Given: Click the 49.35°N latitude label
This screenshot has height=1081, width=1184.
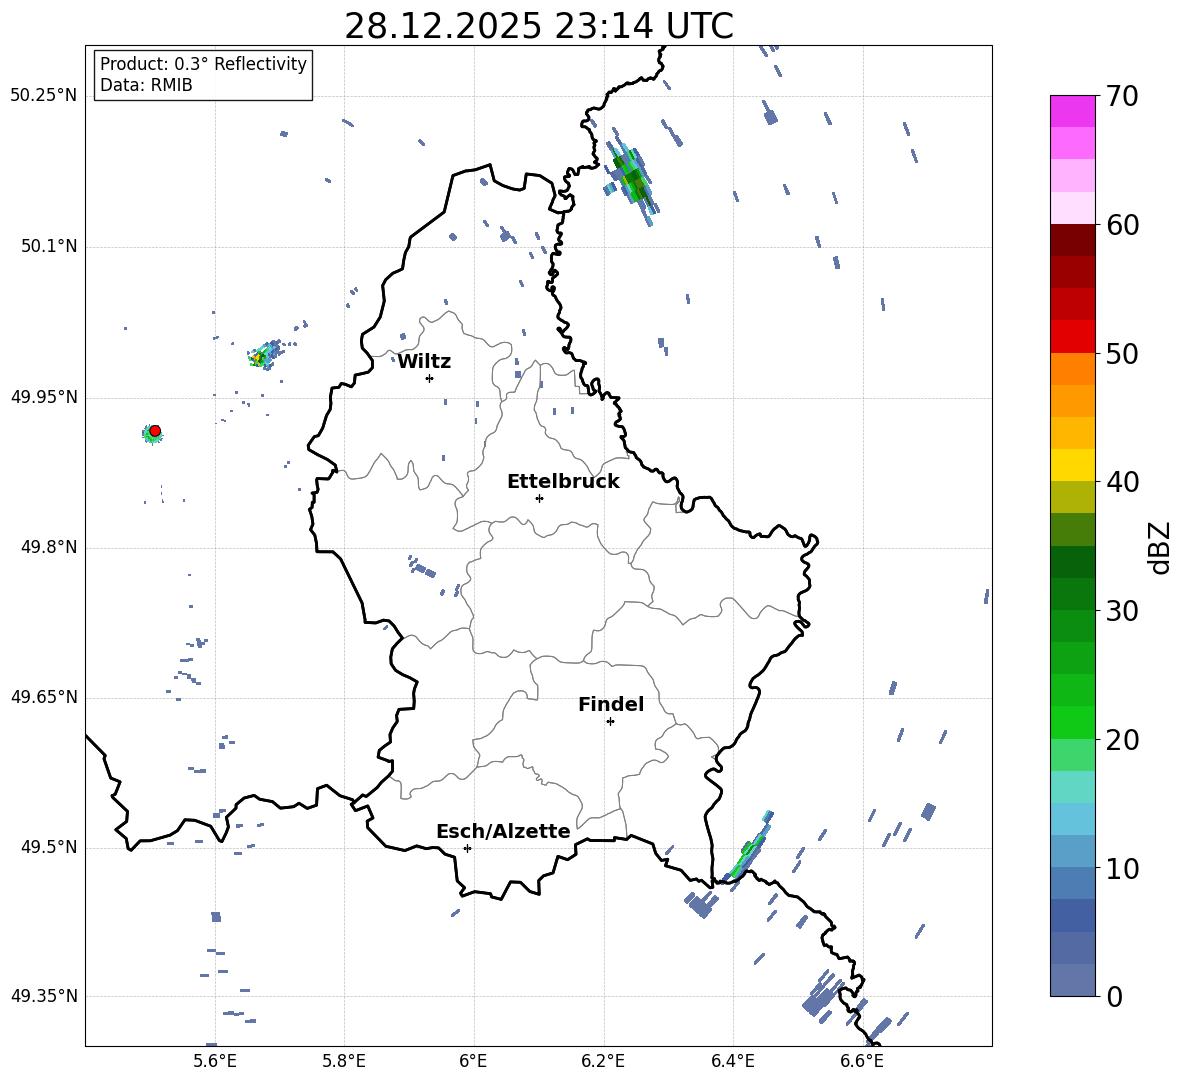Looking at the screenshot, I should click(x=44, y=996).
